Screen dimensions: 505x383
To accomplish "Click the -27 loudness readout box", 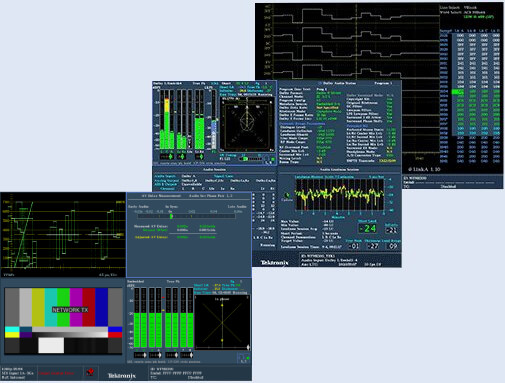I will (x=373, y=246).
